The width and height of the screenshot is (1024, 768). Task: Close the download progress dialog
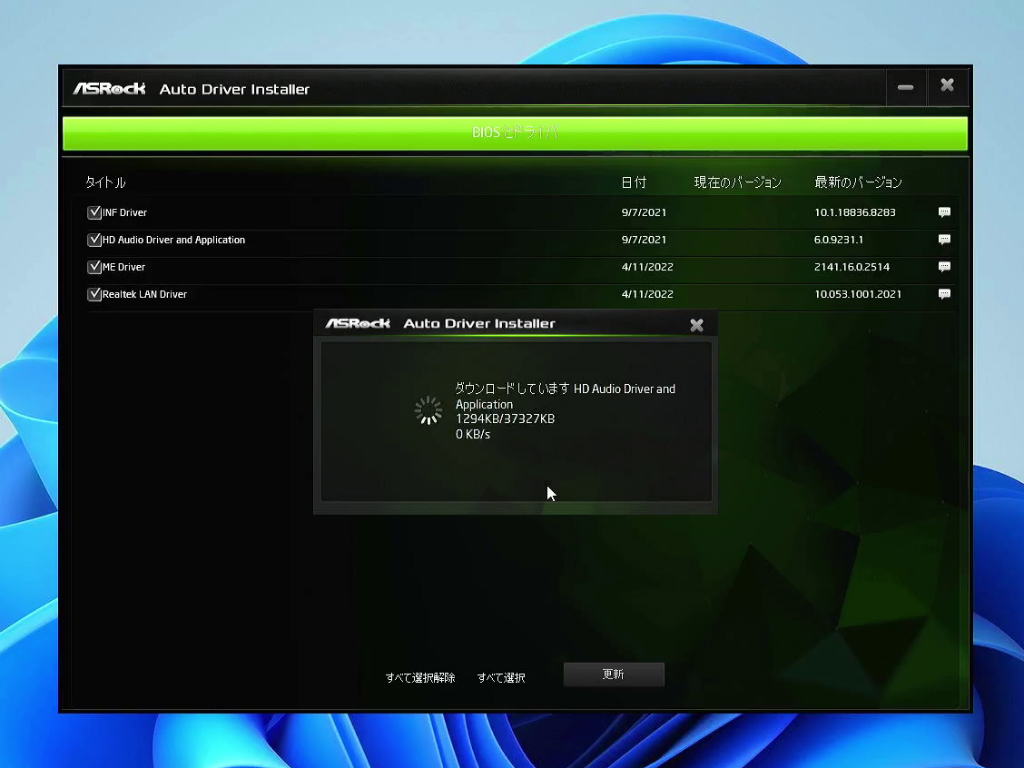coord(697,325)
